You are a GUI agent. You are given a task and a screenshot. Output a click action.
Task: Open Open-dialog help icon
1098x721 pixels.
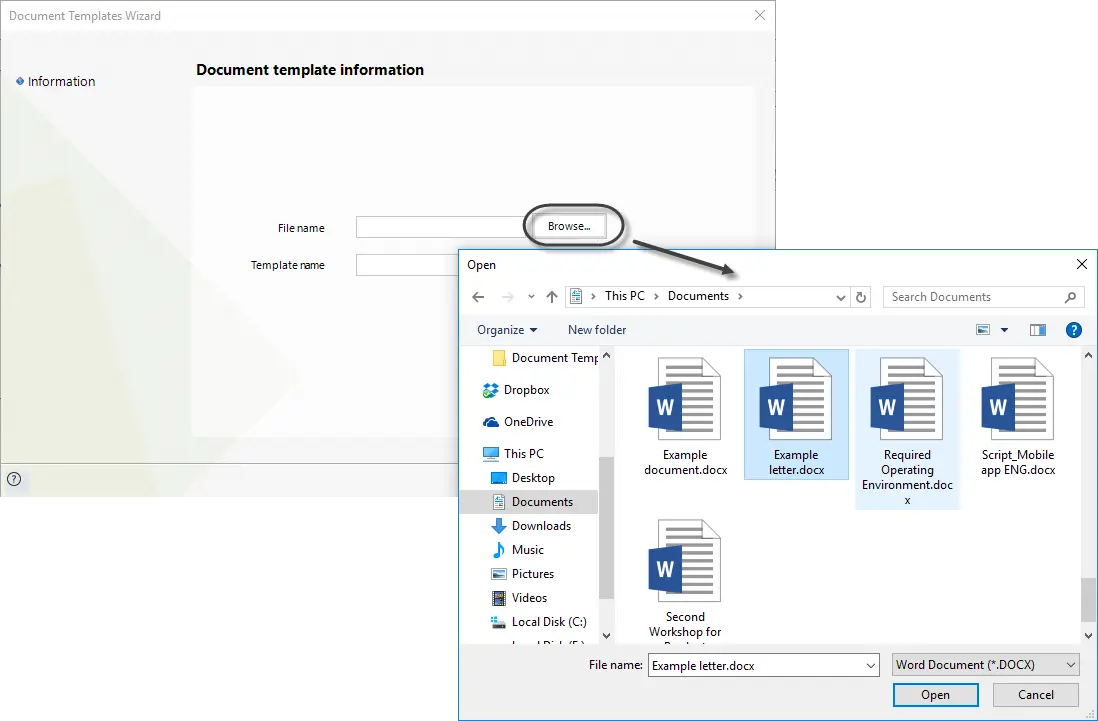tap(1073, 330)
